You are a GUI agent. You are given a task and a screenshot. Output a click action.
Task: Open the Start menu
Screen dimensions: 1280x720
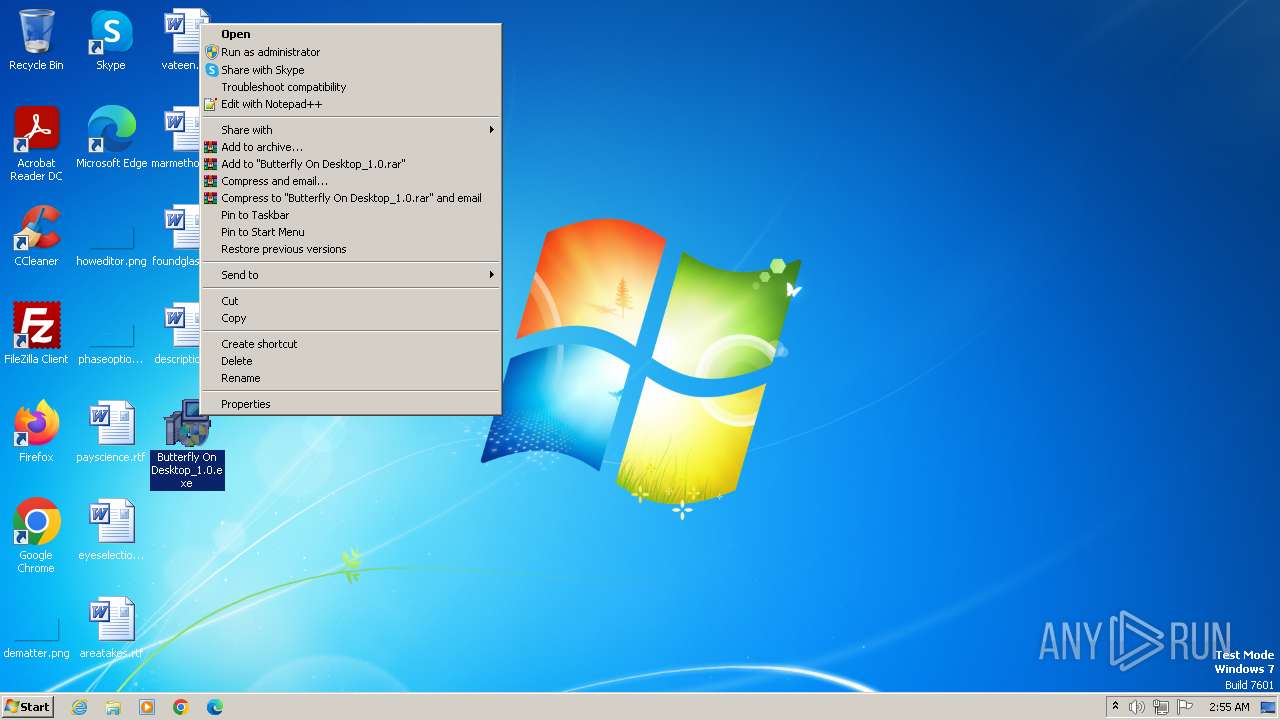coord(27,707)
